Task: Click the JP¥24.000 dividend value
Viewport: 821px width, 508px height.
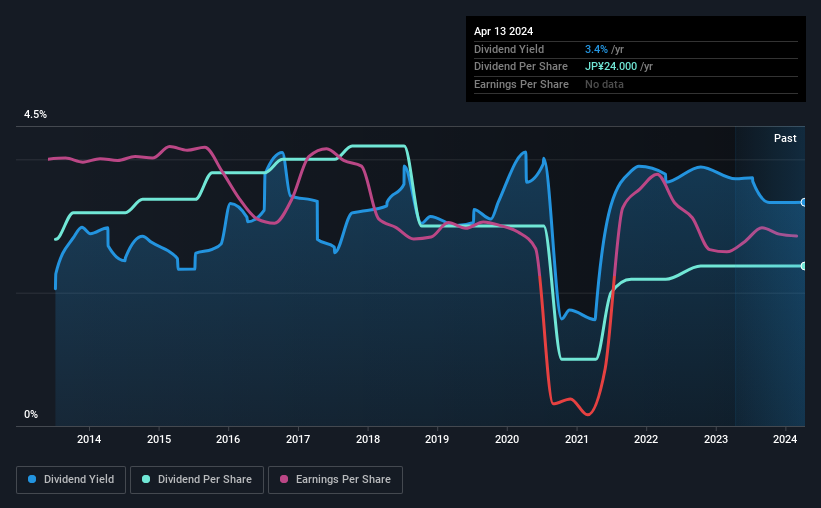Action: click(x=611, y=67)
